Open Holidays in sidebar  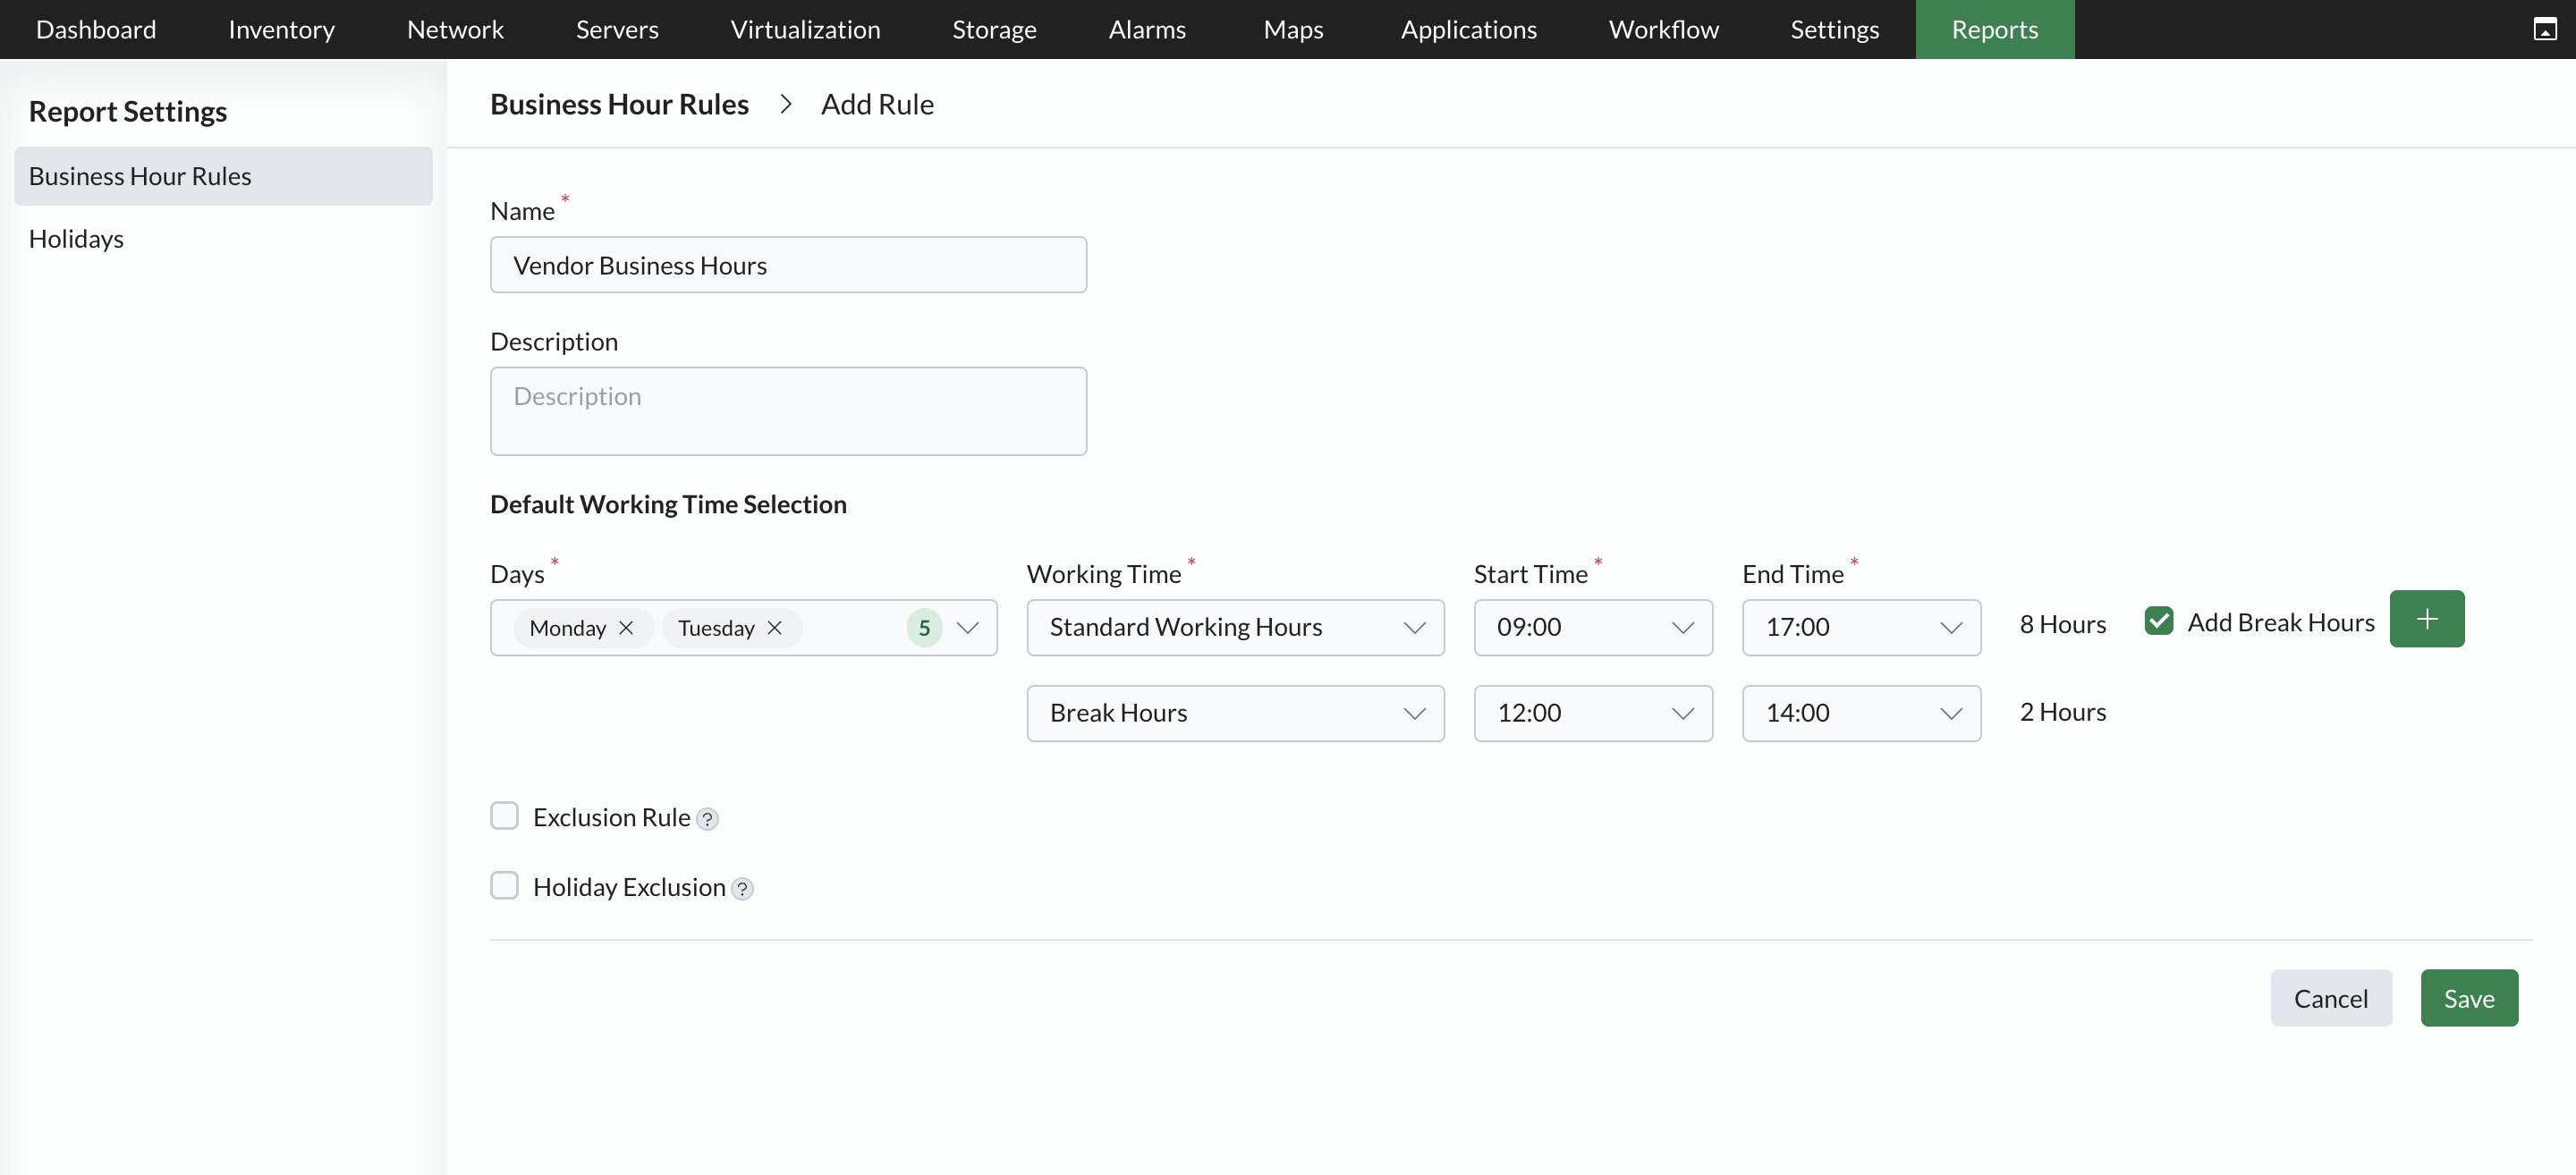coord(223,239)
